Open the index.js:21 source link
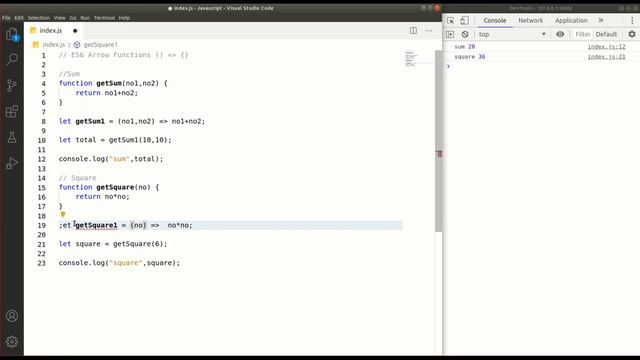This screenshot has width=640, height=360. click(606, 57)
